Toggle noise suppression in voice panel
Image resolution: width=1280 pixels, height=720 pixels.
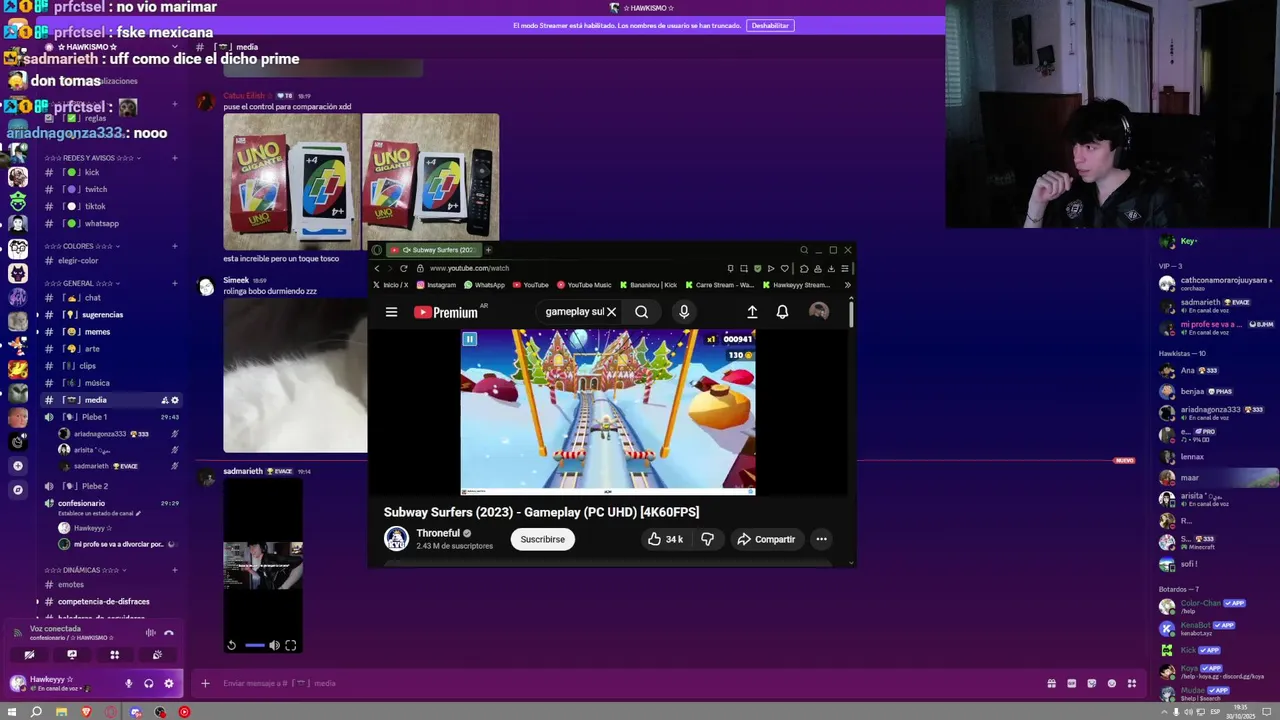151,633
